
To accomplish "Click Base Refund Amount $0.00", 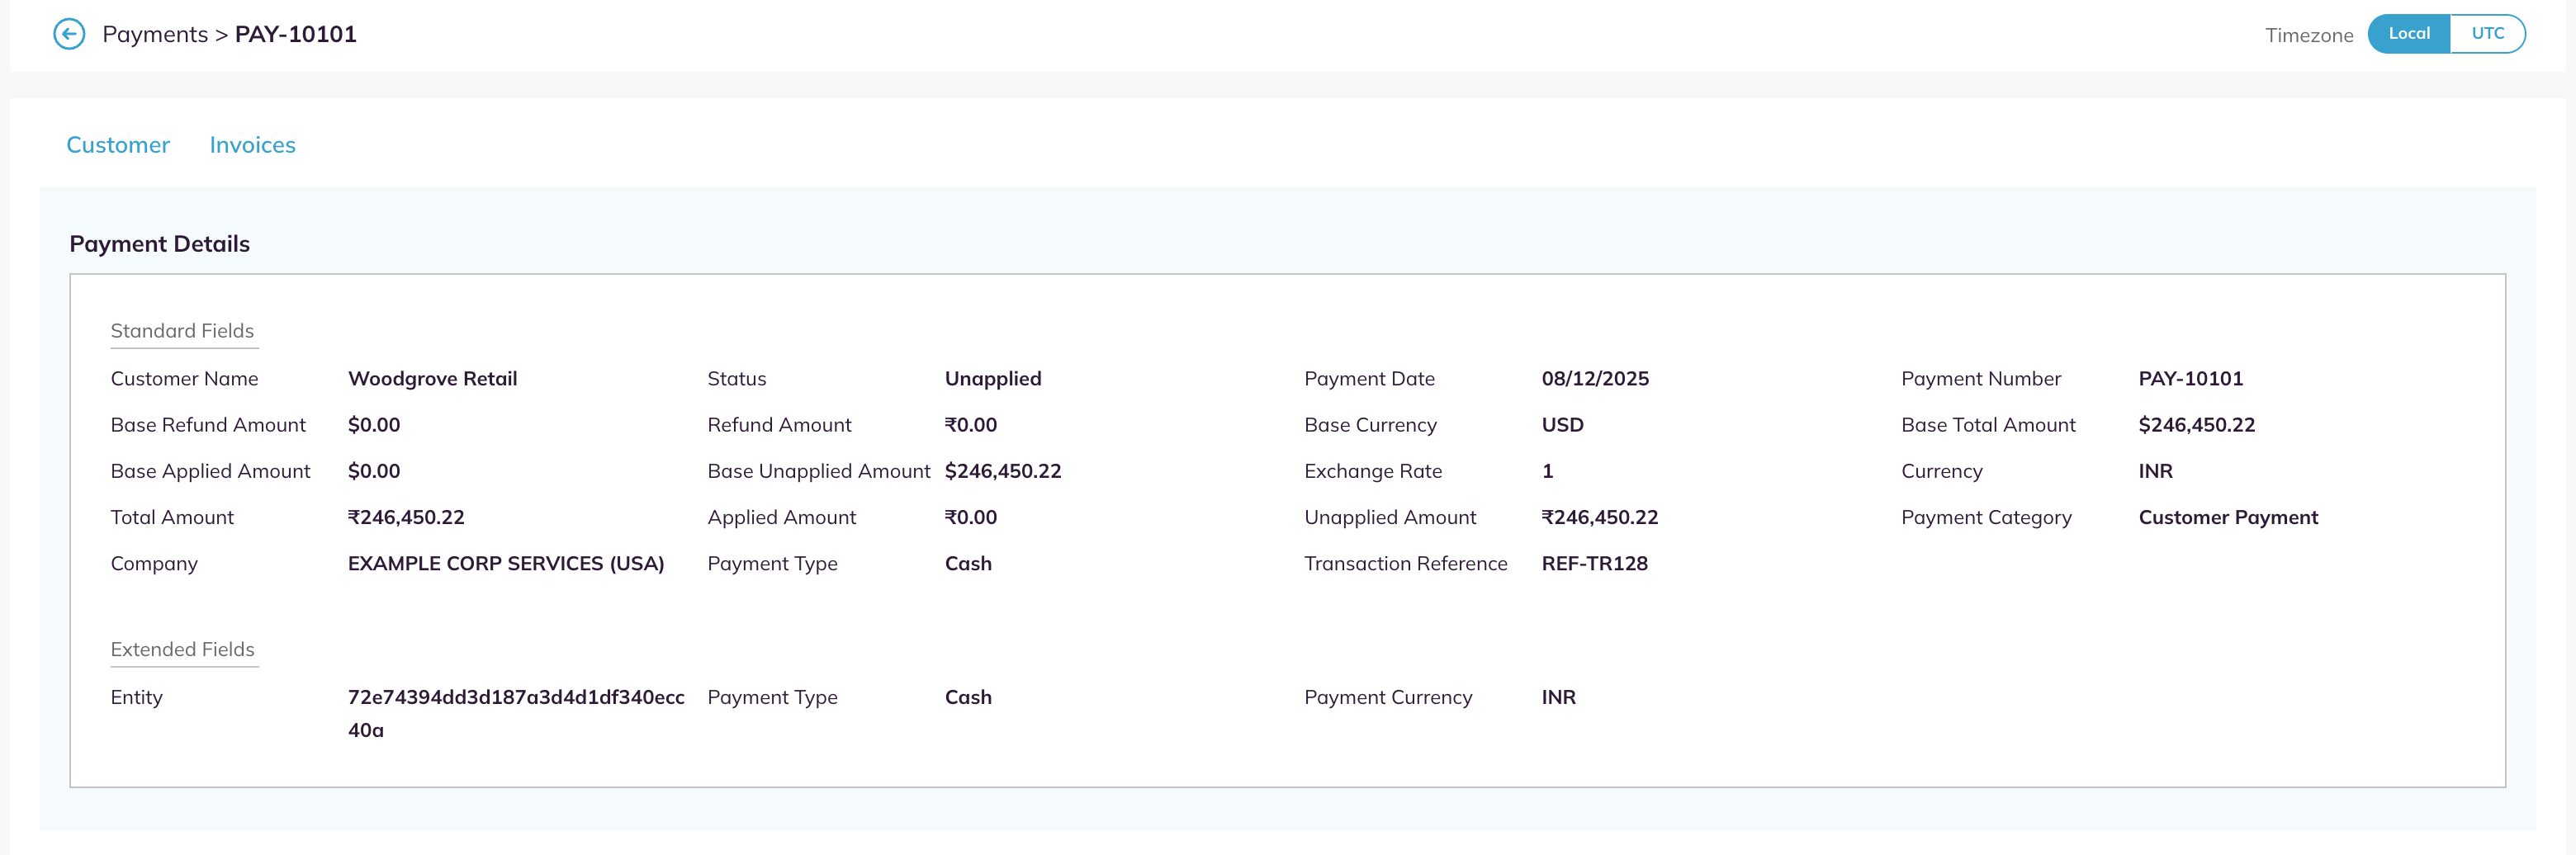I will click(x=374, y=425).
